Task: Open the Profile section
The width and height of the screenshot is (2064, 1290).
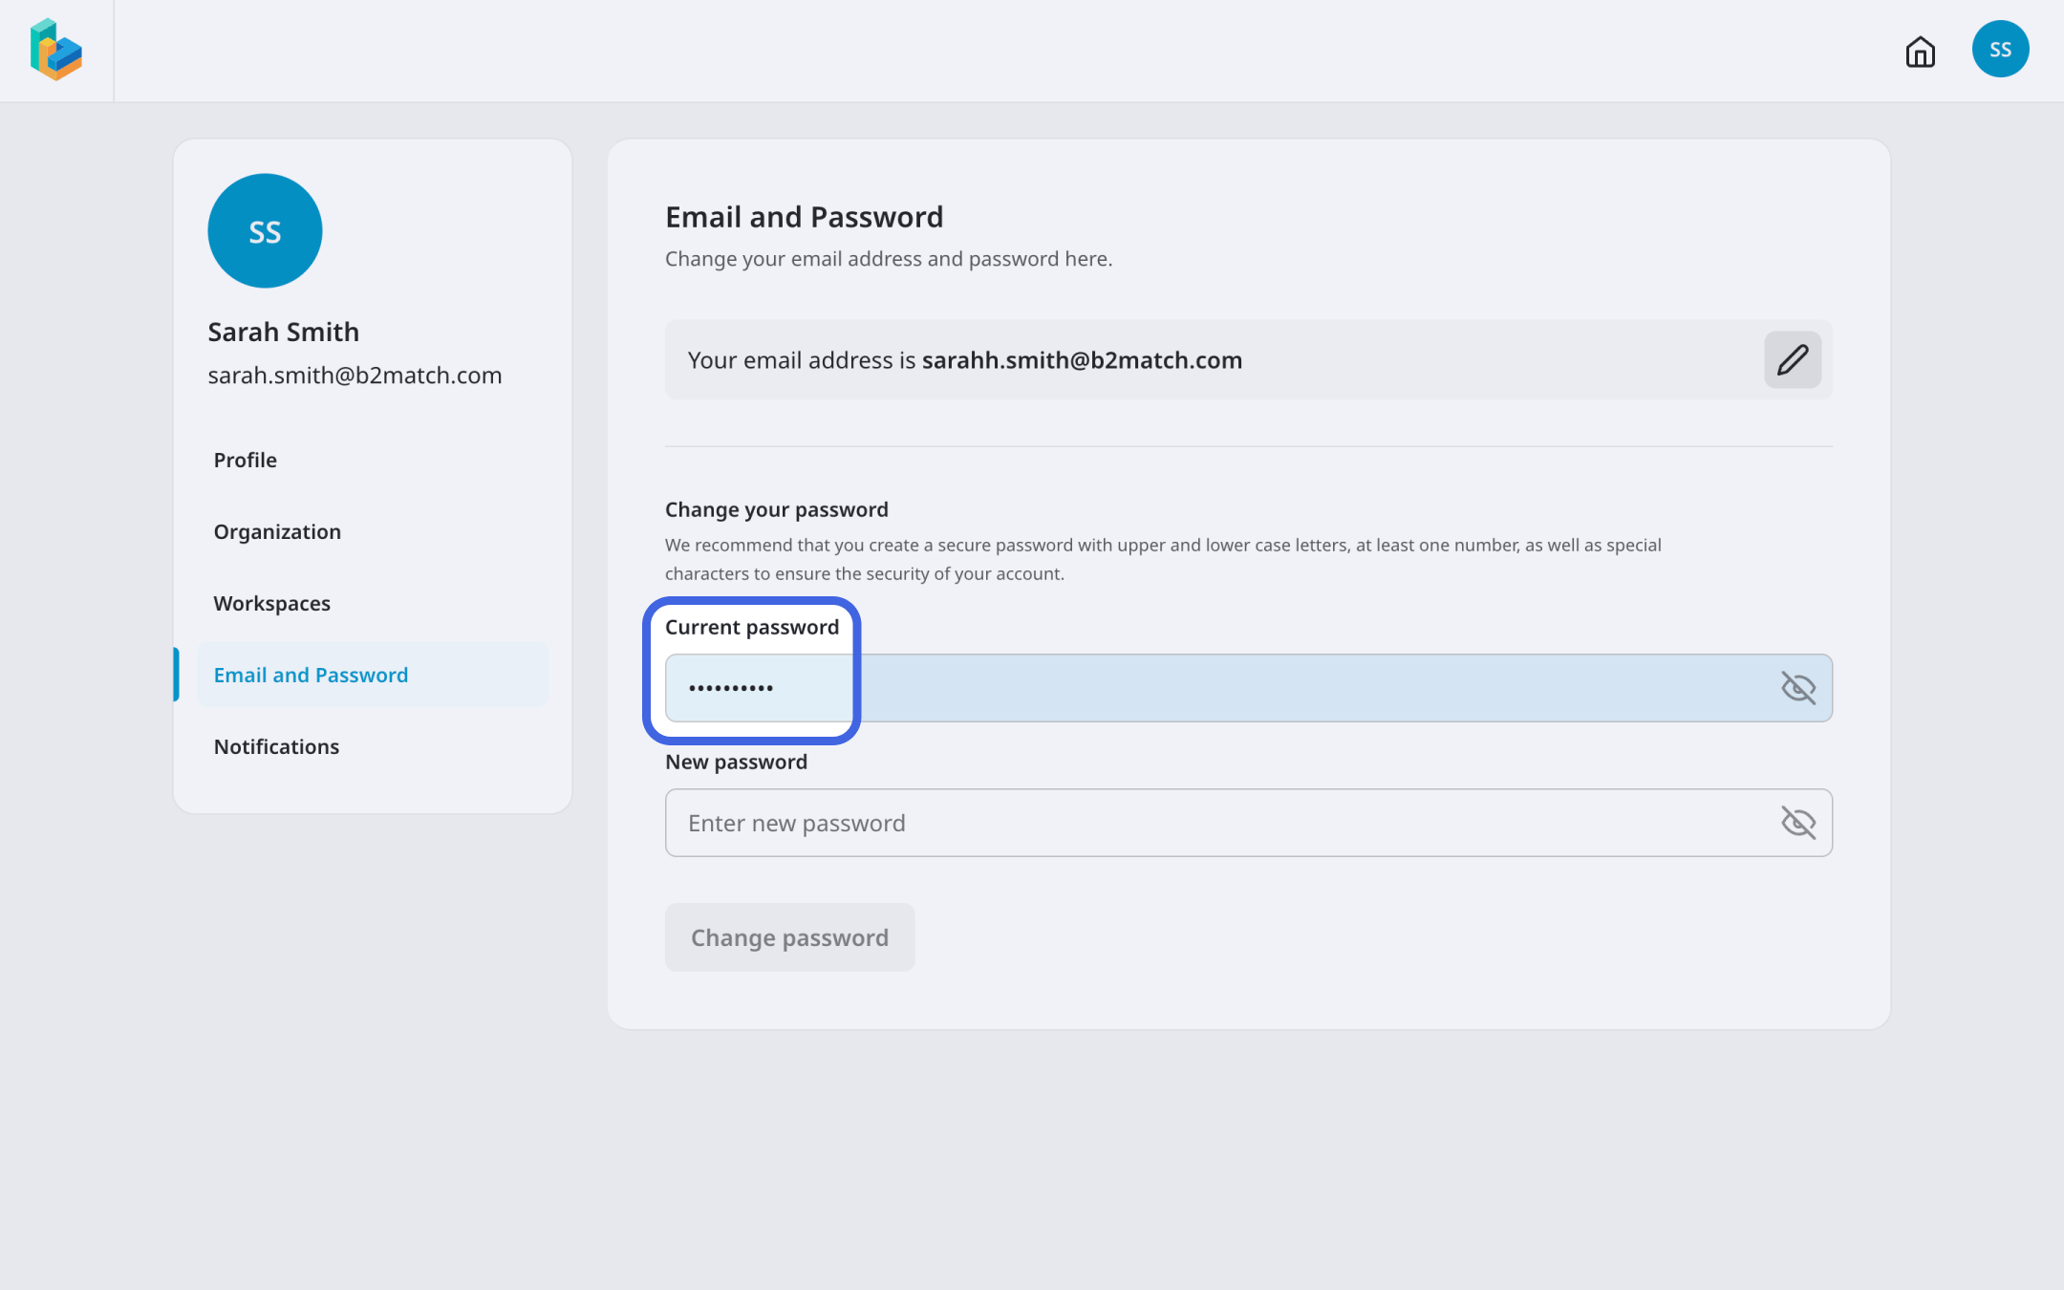Action: point(245,460)
